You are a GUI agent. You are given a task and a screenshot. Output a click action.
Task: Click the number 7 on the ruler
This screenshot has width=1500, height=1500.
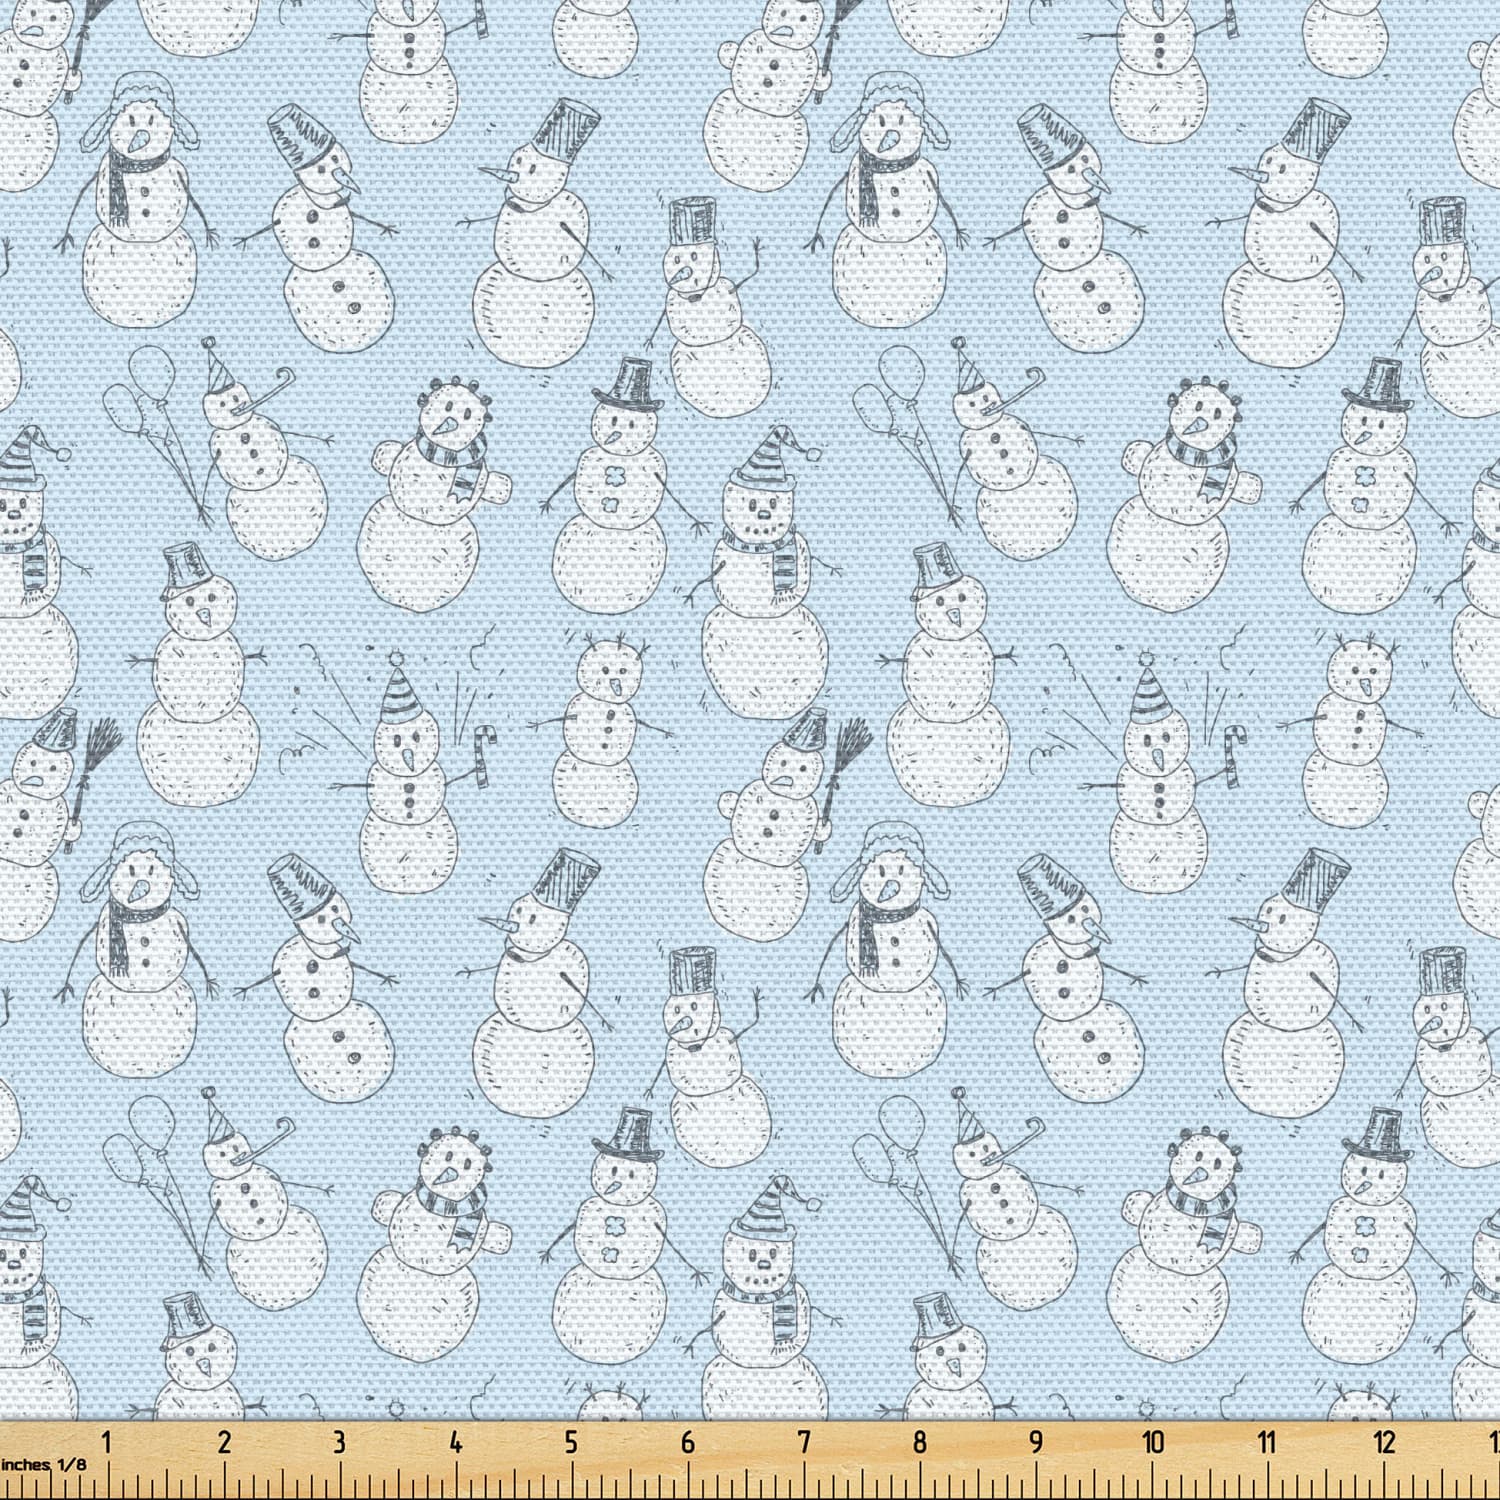804,1442
